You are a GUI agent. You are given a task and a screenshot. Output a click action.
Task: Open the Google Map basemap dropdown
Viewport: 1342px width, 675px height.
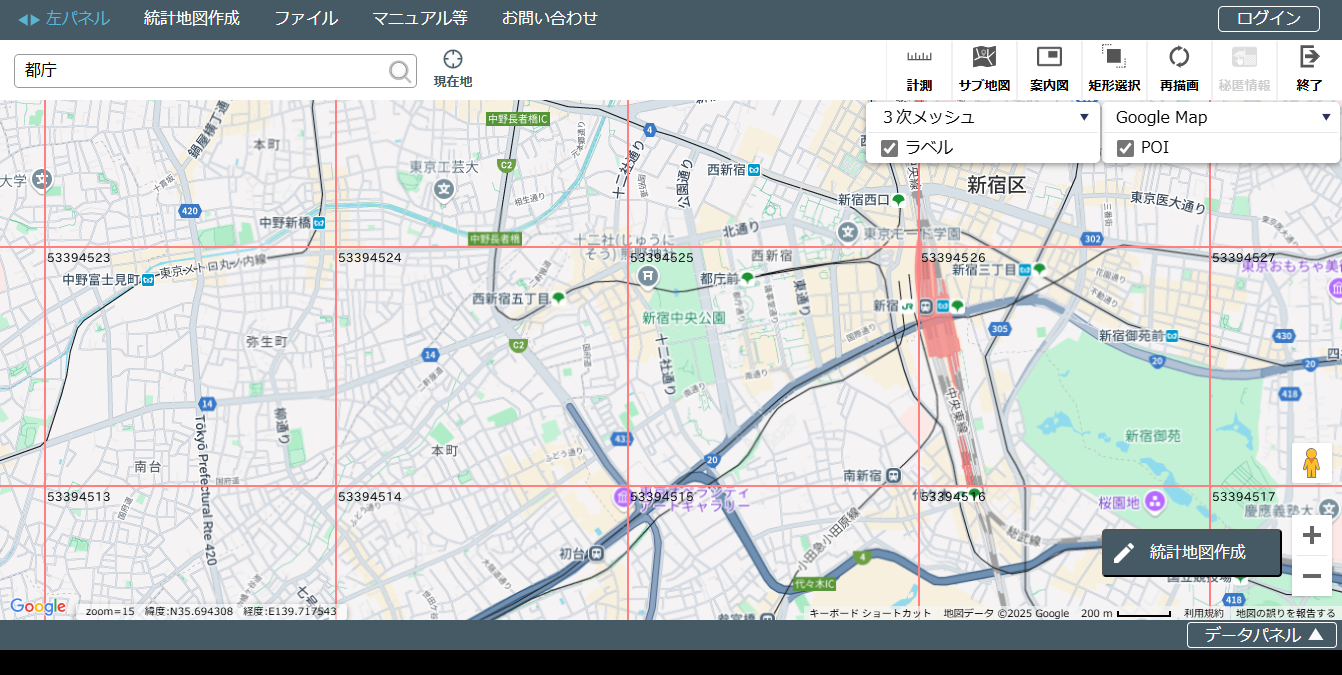click(x=1220, y=117)
